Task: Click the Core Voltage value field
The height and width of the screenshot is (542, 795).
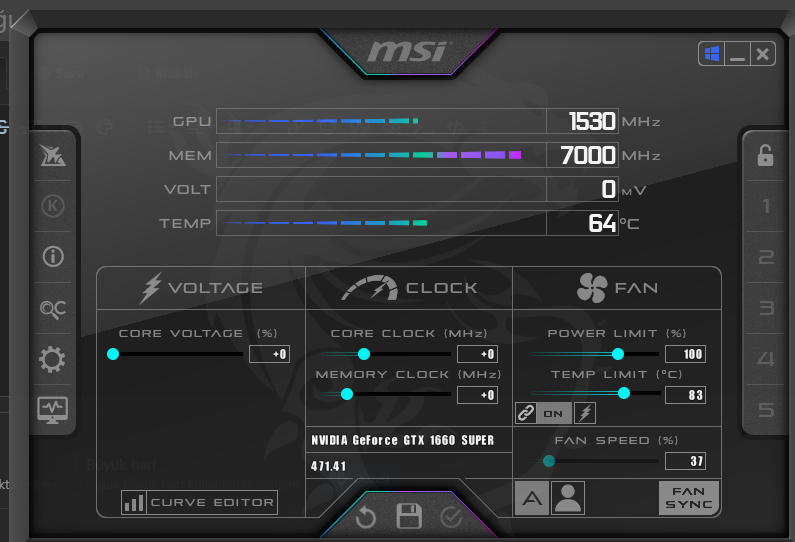Action: (269, 354)
